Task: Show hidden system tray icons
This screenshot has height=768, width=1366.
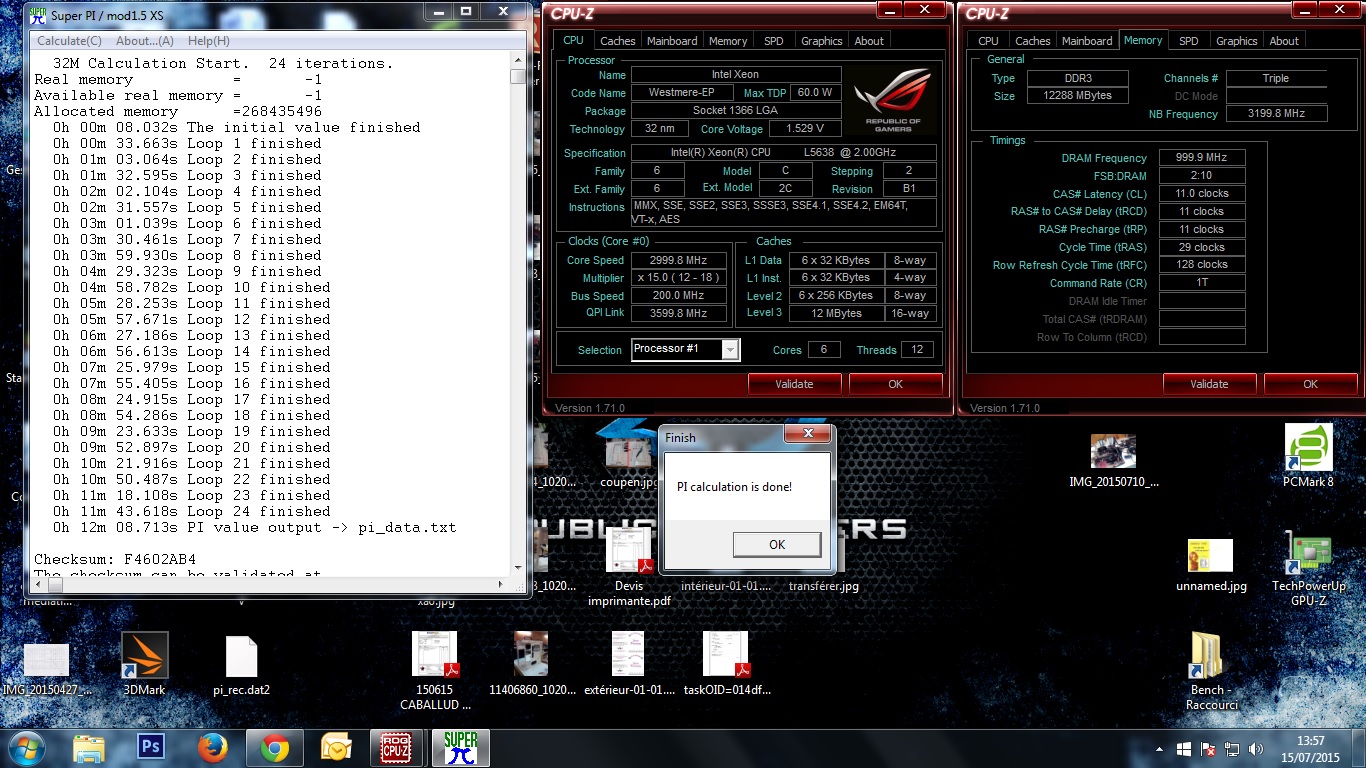Action: click(x=1160, y=748)
